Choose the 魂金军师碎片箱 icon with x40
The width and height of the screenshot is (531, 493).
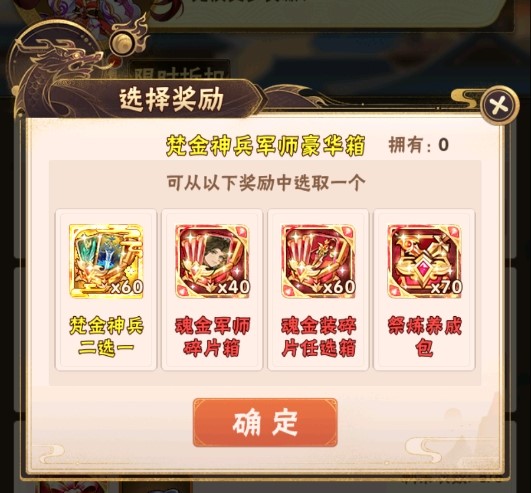pyautogui.click(x=212, y=261)
